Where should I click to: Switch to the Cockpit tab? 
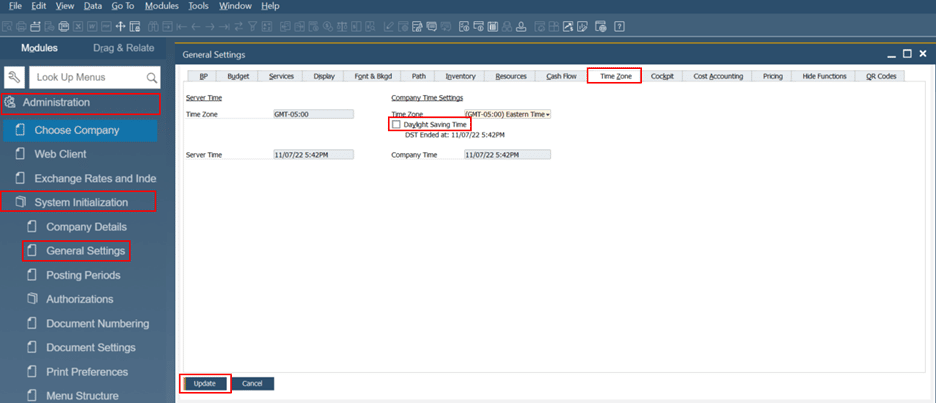tap(662, 76)
